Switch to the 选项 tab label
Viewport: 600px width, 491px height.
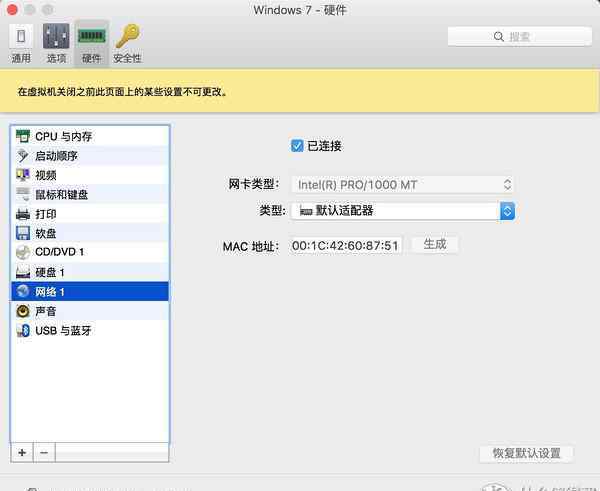(56, 58)
